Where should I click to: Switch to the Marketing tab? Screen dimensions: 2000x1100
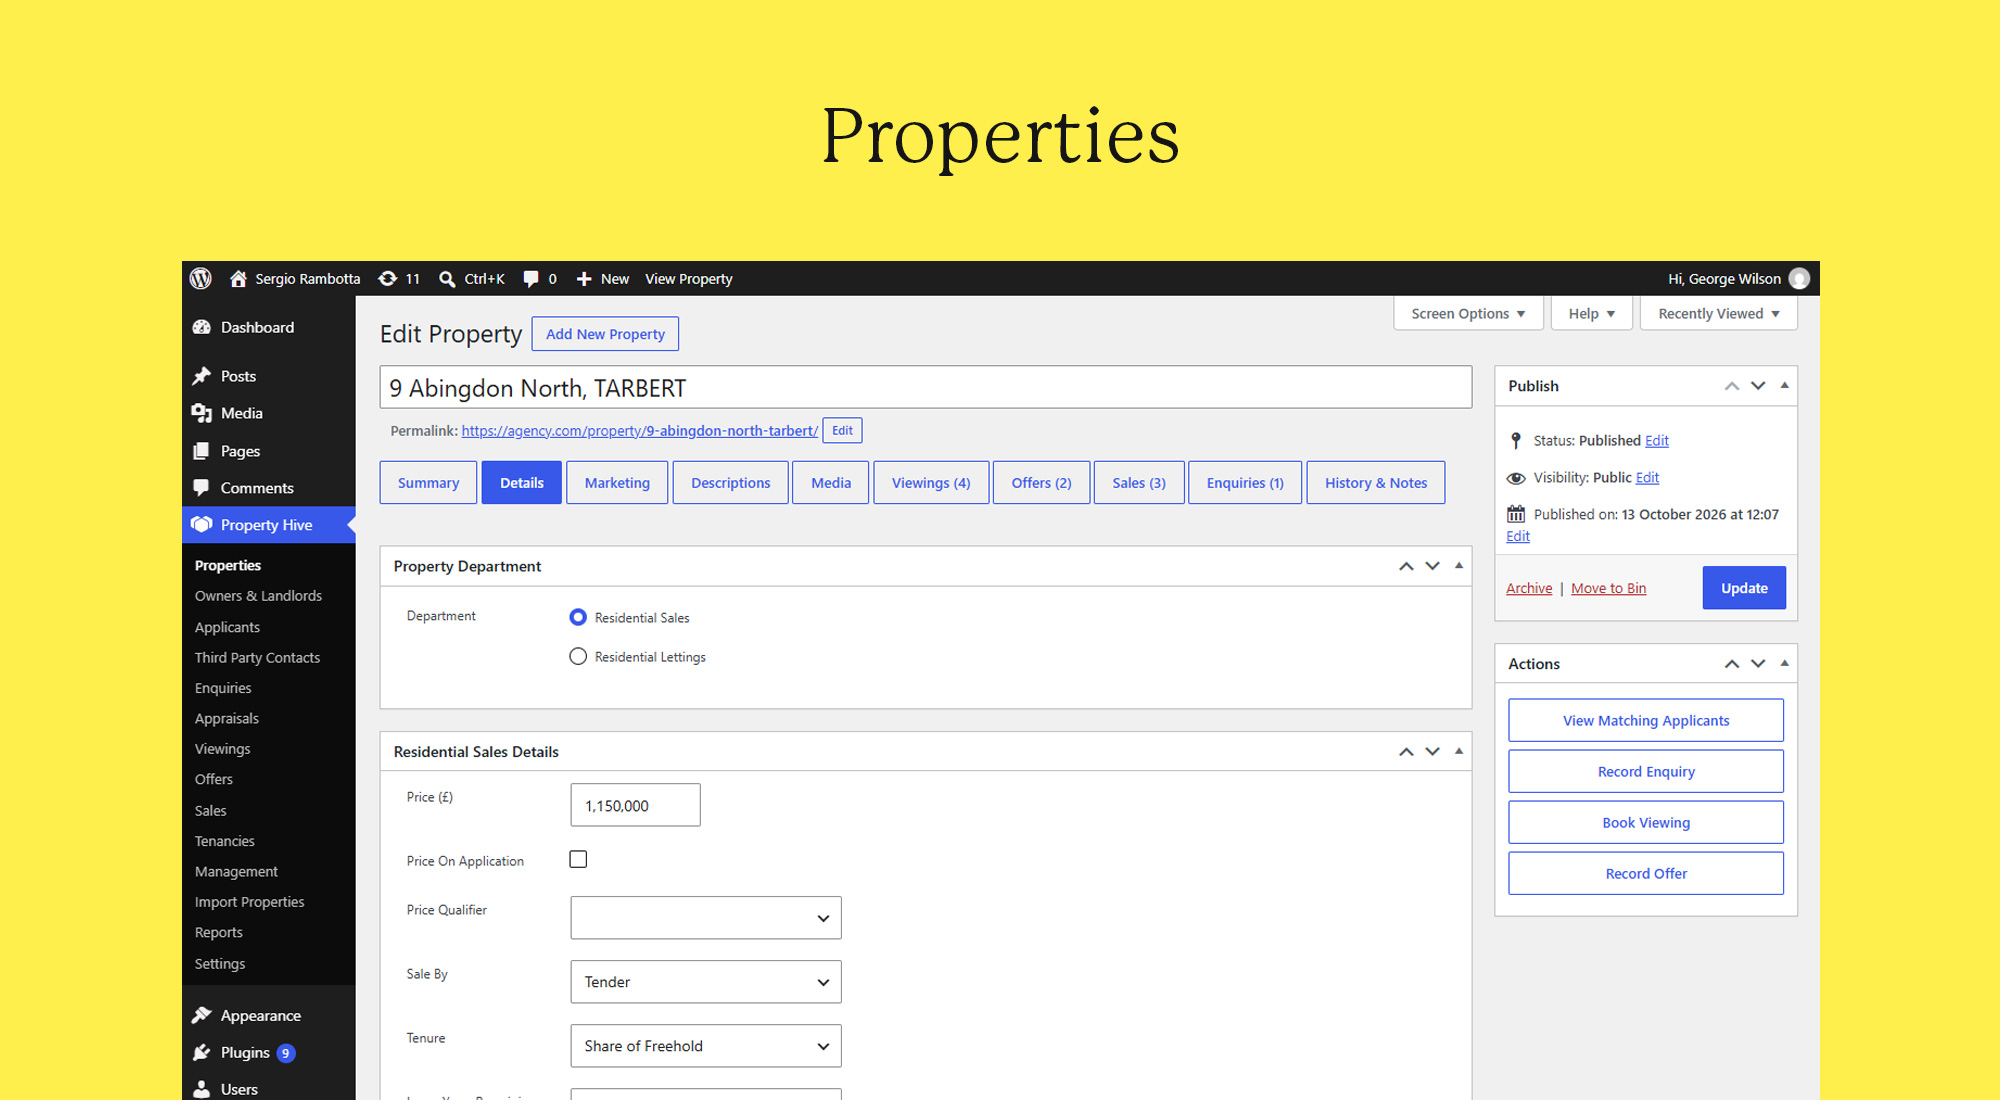pyautogui.click(x=617, y=482)
